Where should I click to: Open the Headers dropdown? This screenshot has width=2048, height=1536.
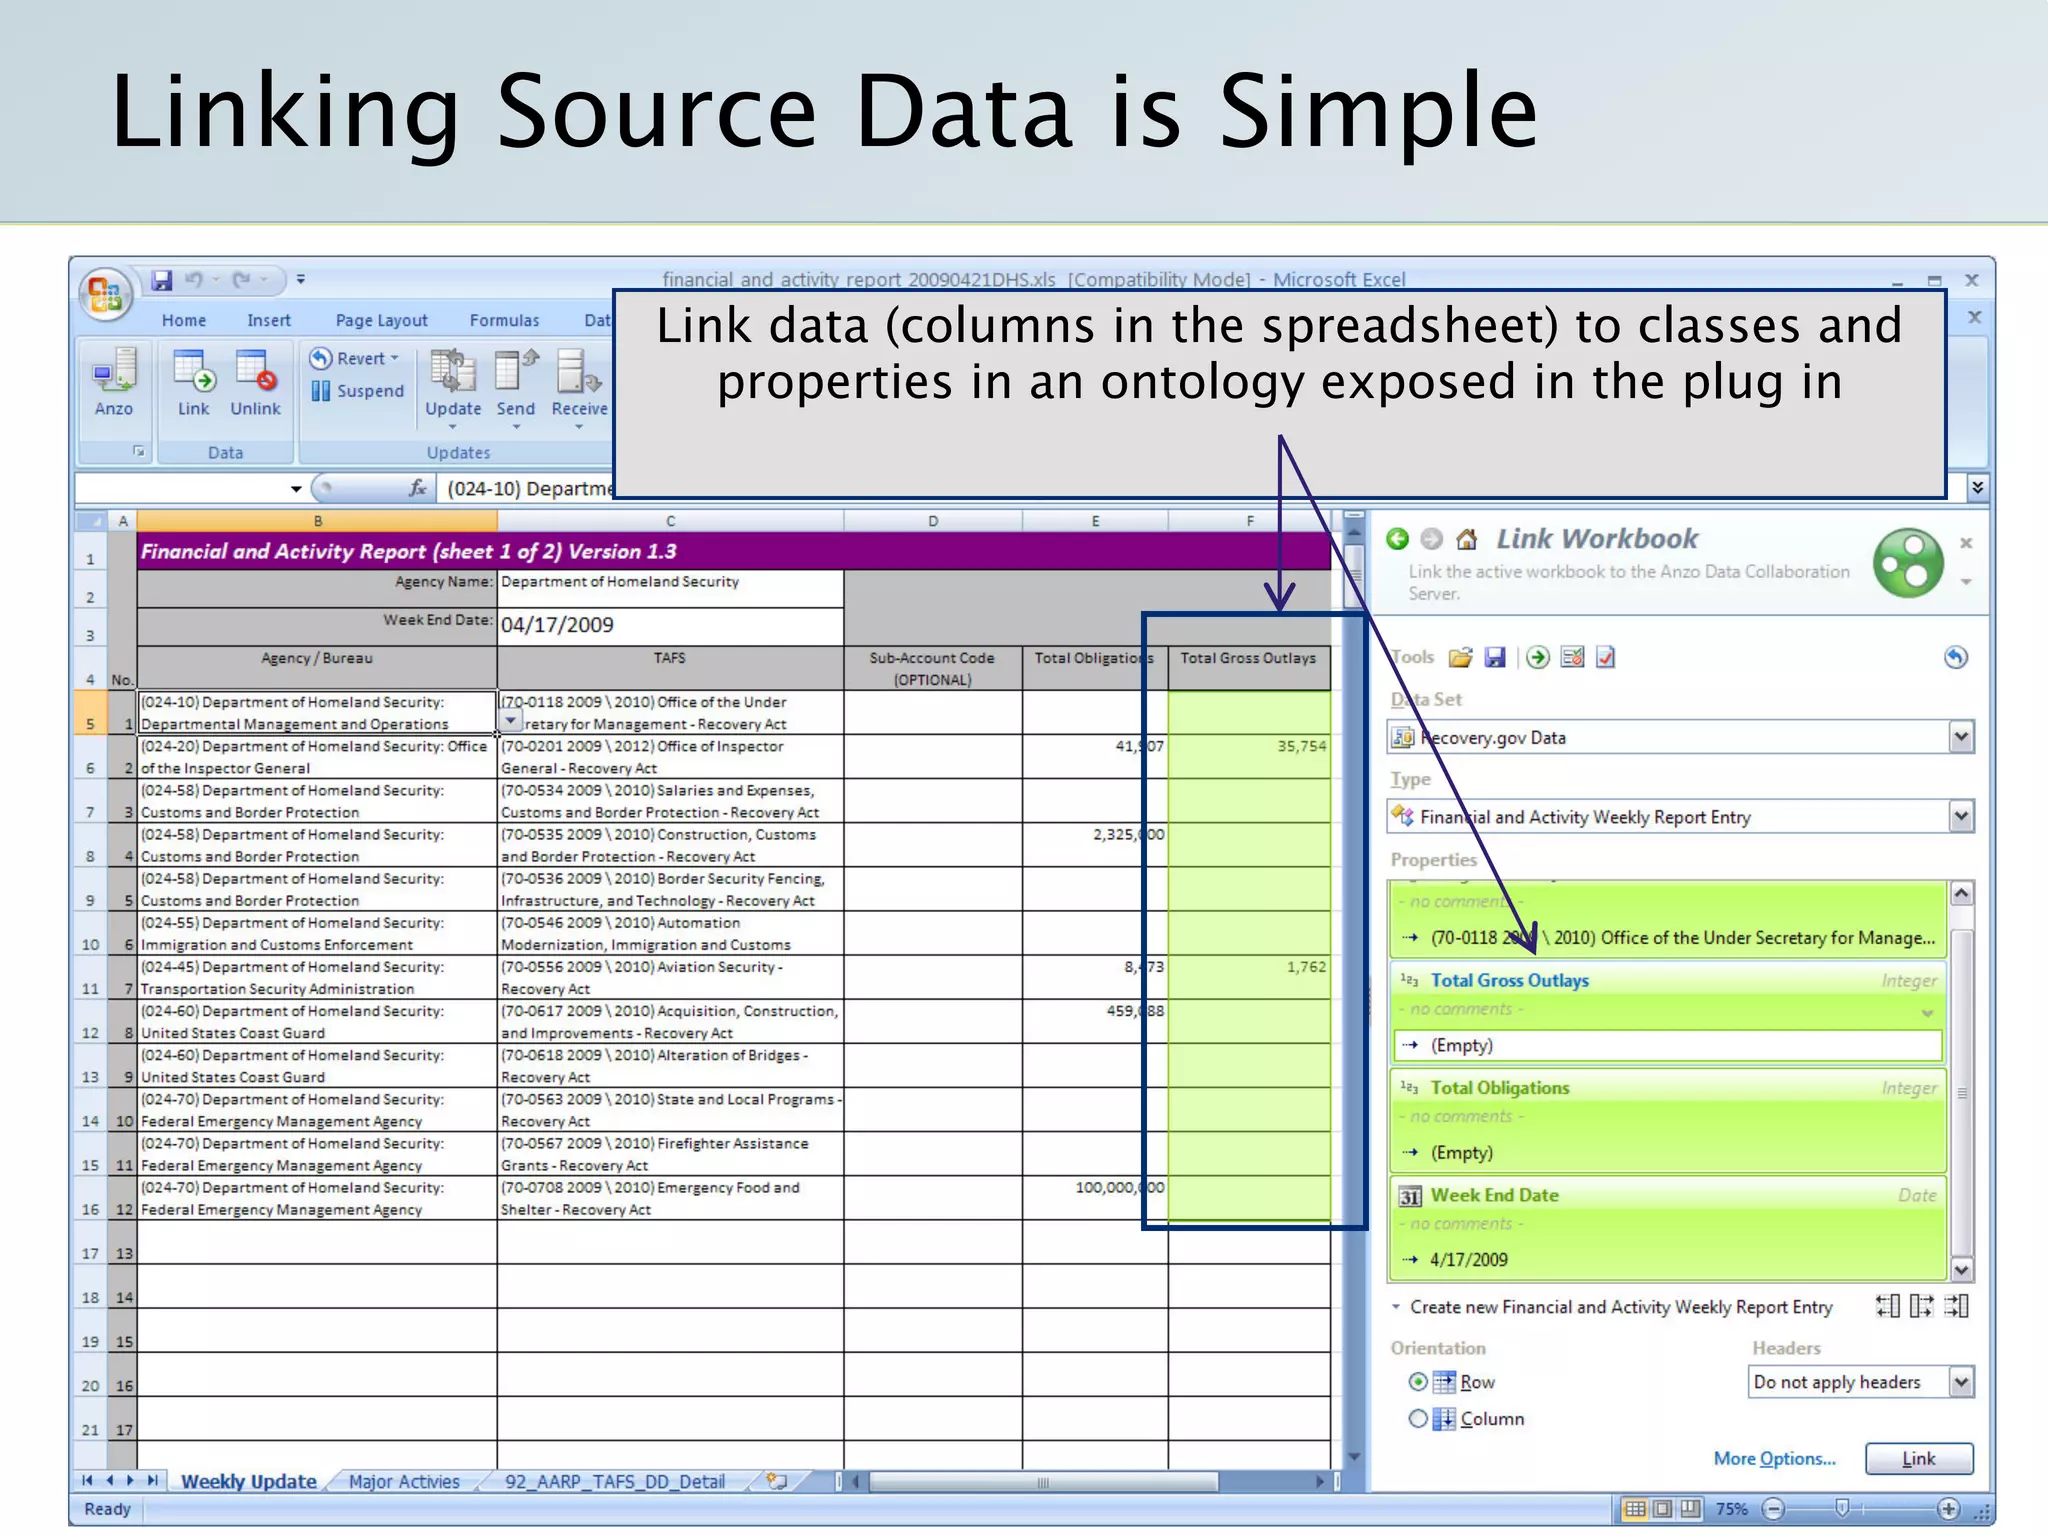point(1961,1382)
